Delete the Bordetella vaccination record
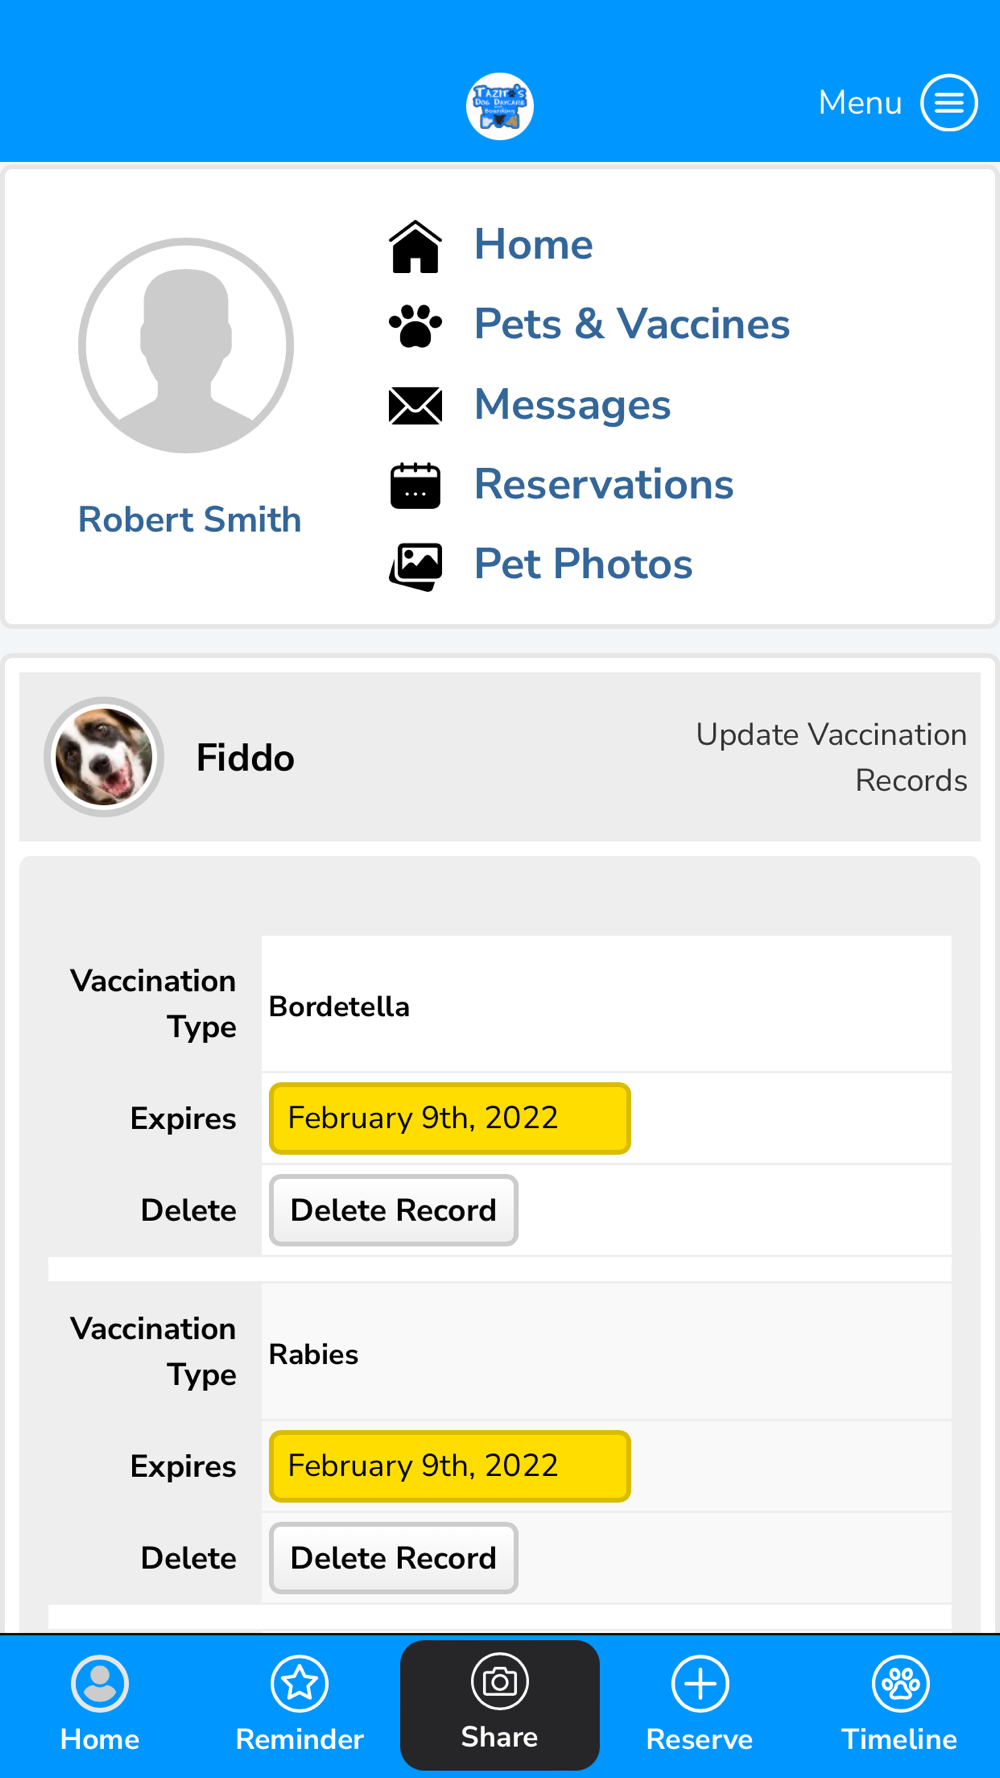Screen dimensions: 1000x1778 coord(393,1210)
